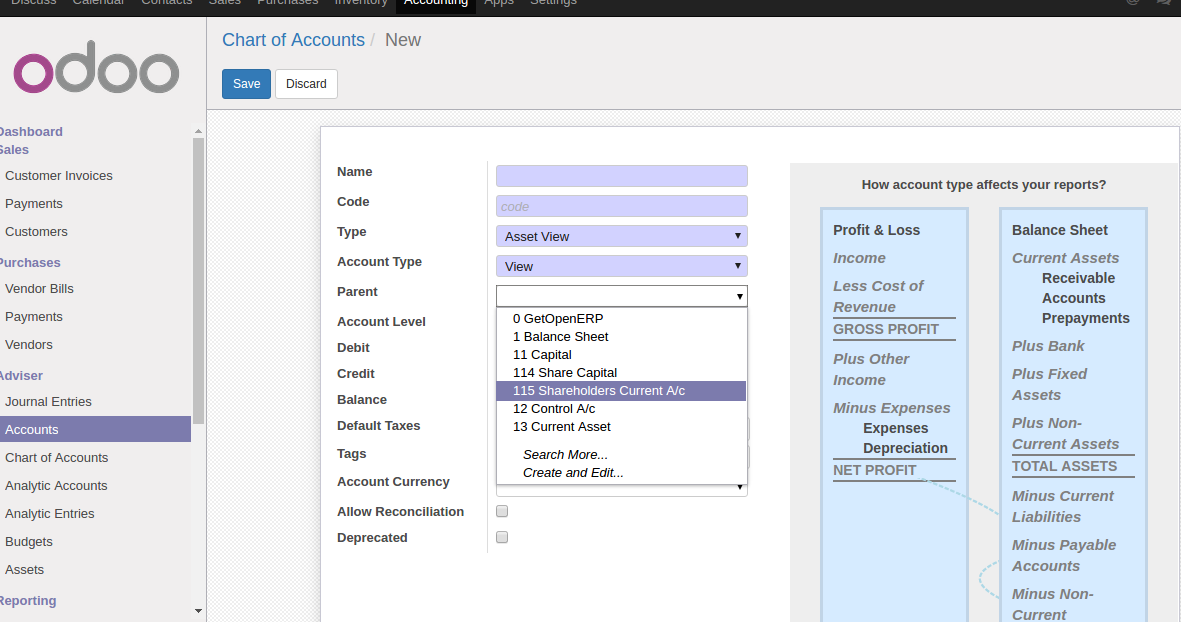The width and height of the screenshot is (1181, 622).
Task: Discard the new account form
Action: (x=306, y=84)
